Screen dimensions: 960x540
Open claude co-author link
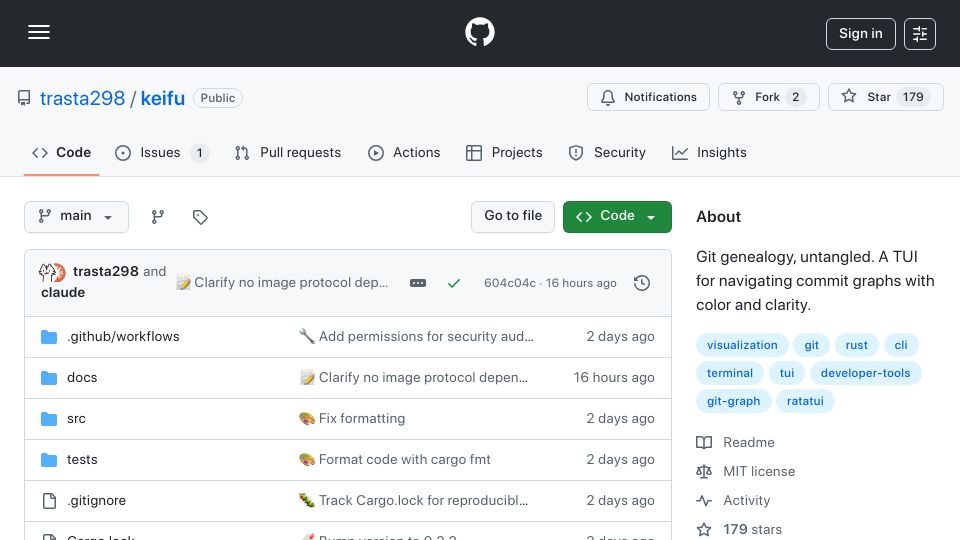point(63,293)
